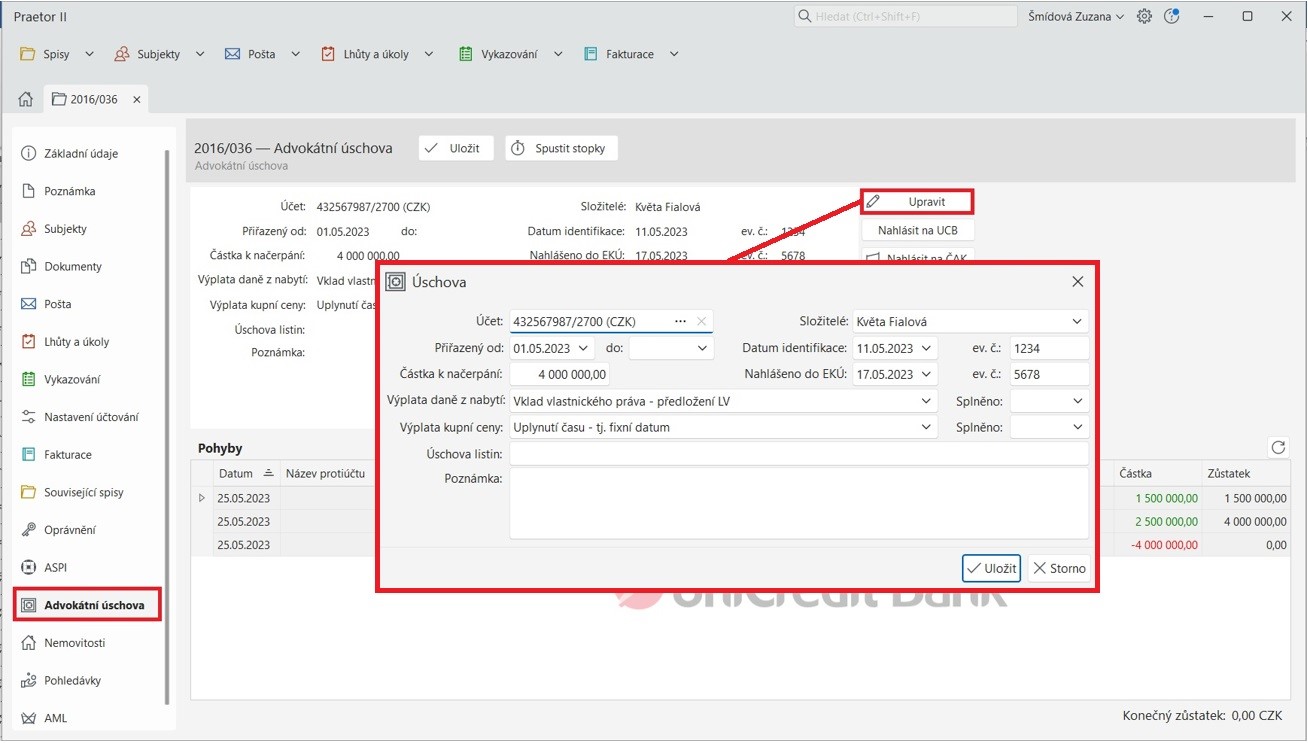Save the Úschova dialog with Uložit

click(990, 568)
